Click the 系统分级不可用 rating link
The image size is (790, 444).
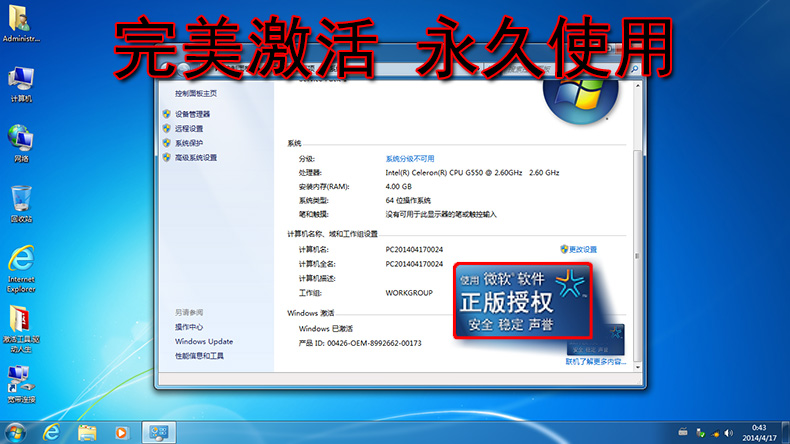(x=410, y=158)
